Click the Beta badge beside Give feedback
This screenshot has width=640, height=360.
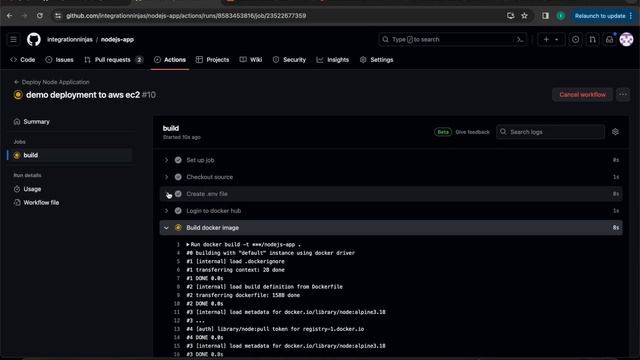point(443,132)
